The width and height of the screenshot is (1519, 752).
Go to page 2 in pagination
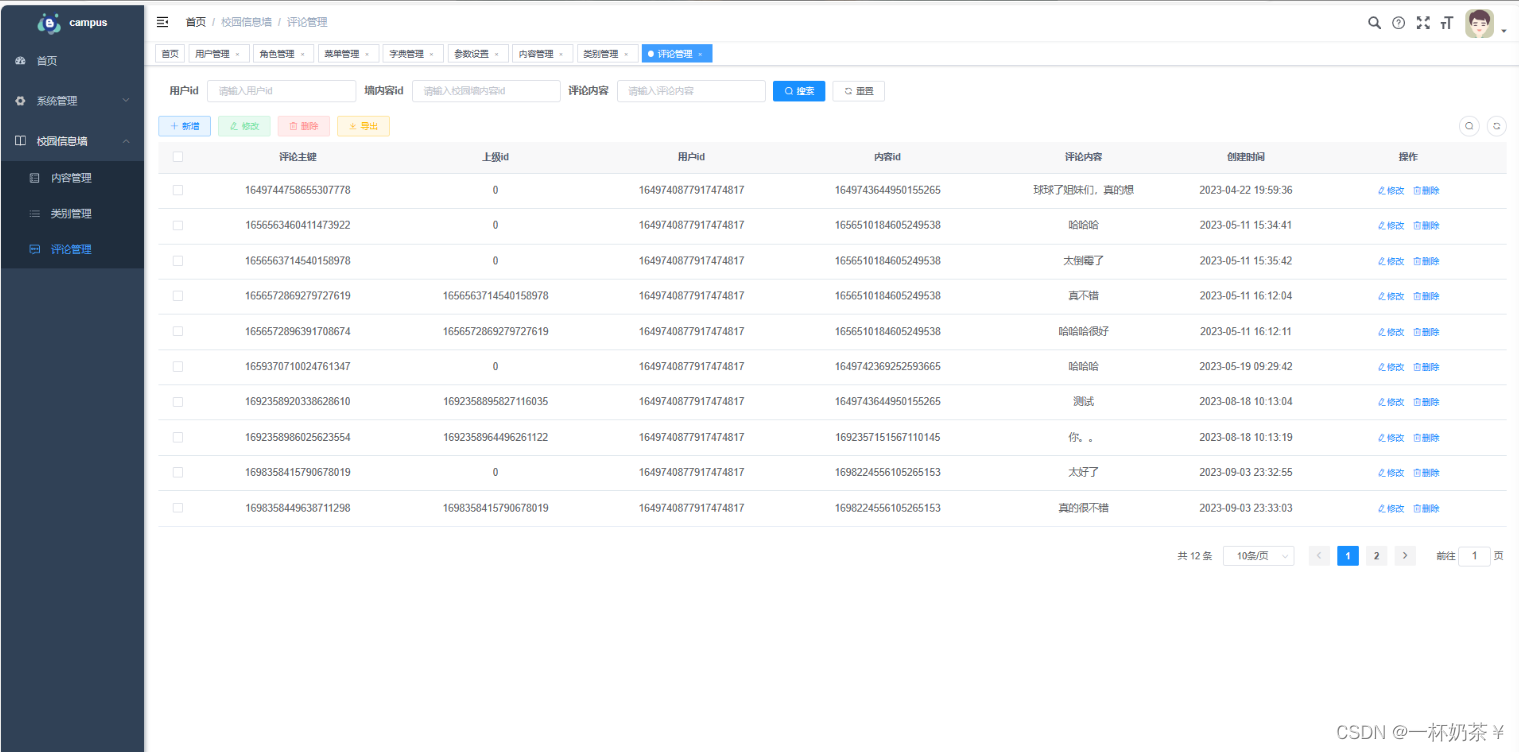pyautogui.click(x=1376, y=556)
